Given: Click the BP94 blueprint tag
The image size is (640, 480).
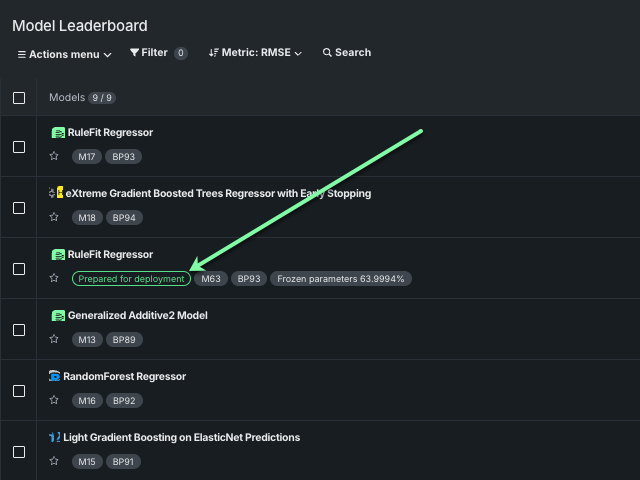Looking at the screenshot, I should pos(124,218).
